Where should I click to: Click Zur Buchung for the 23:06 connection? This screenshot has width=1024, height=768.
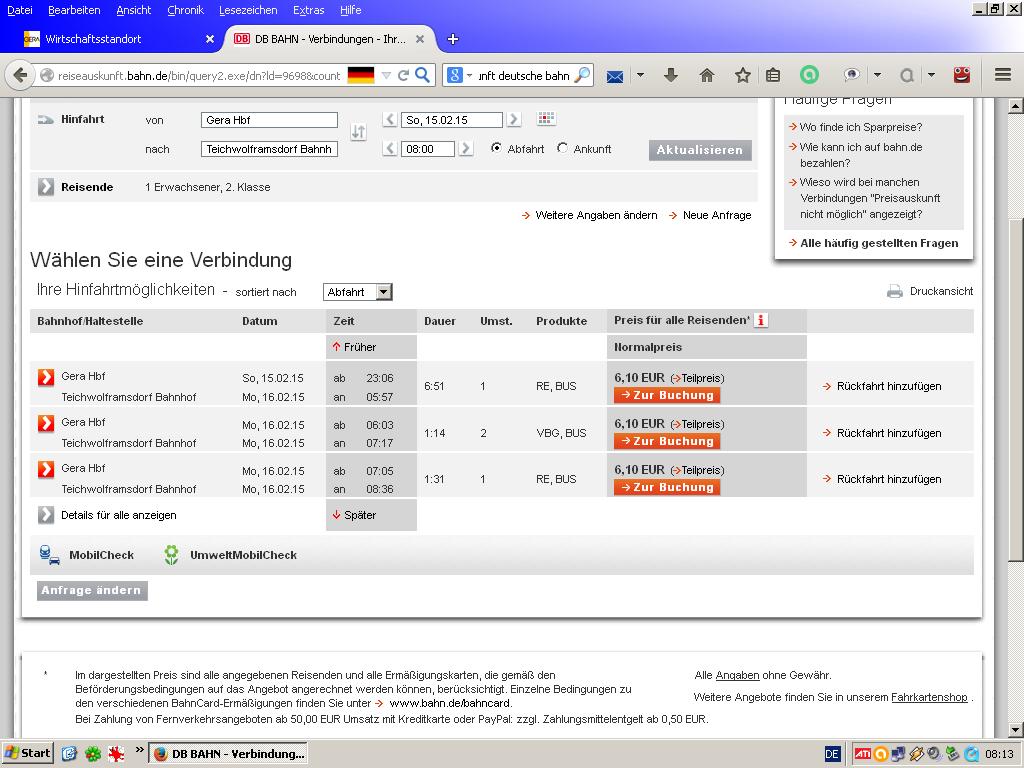point(667,395)
